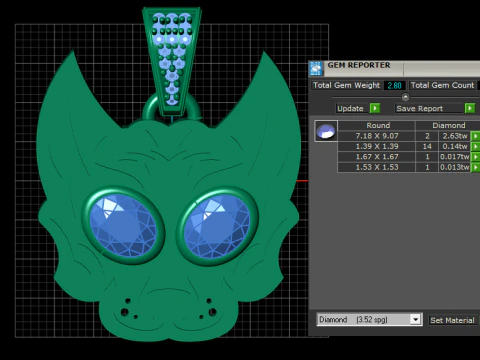Click the Diamond column header
This screenshot has width=480, height=360.
(449, 125)
